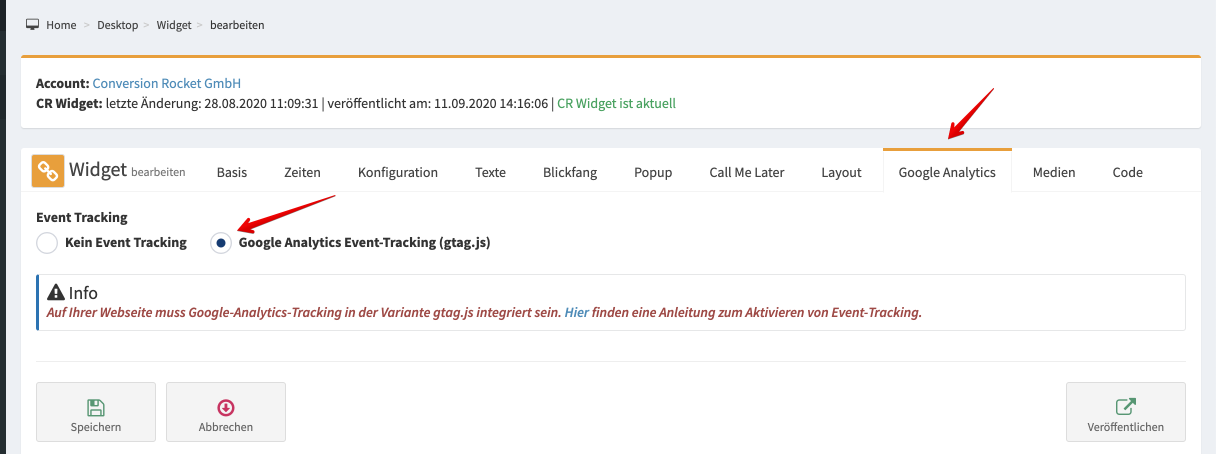Navigate to Desktop in the breadcrumb
Viewport: 1216px width, 454px height.
[118, 24]
